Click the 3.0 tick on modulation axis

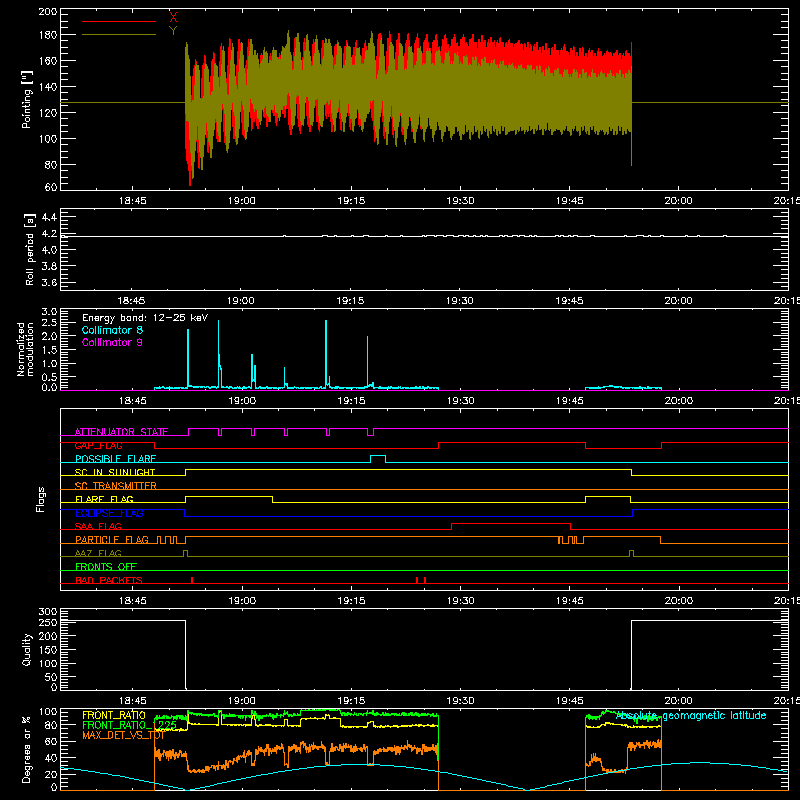[x=49, y=311]
